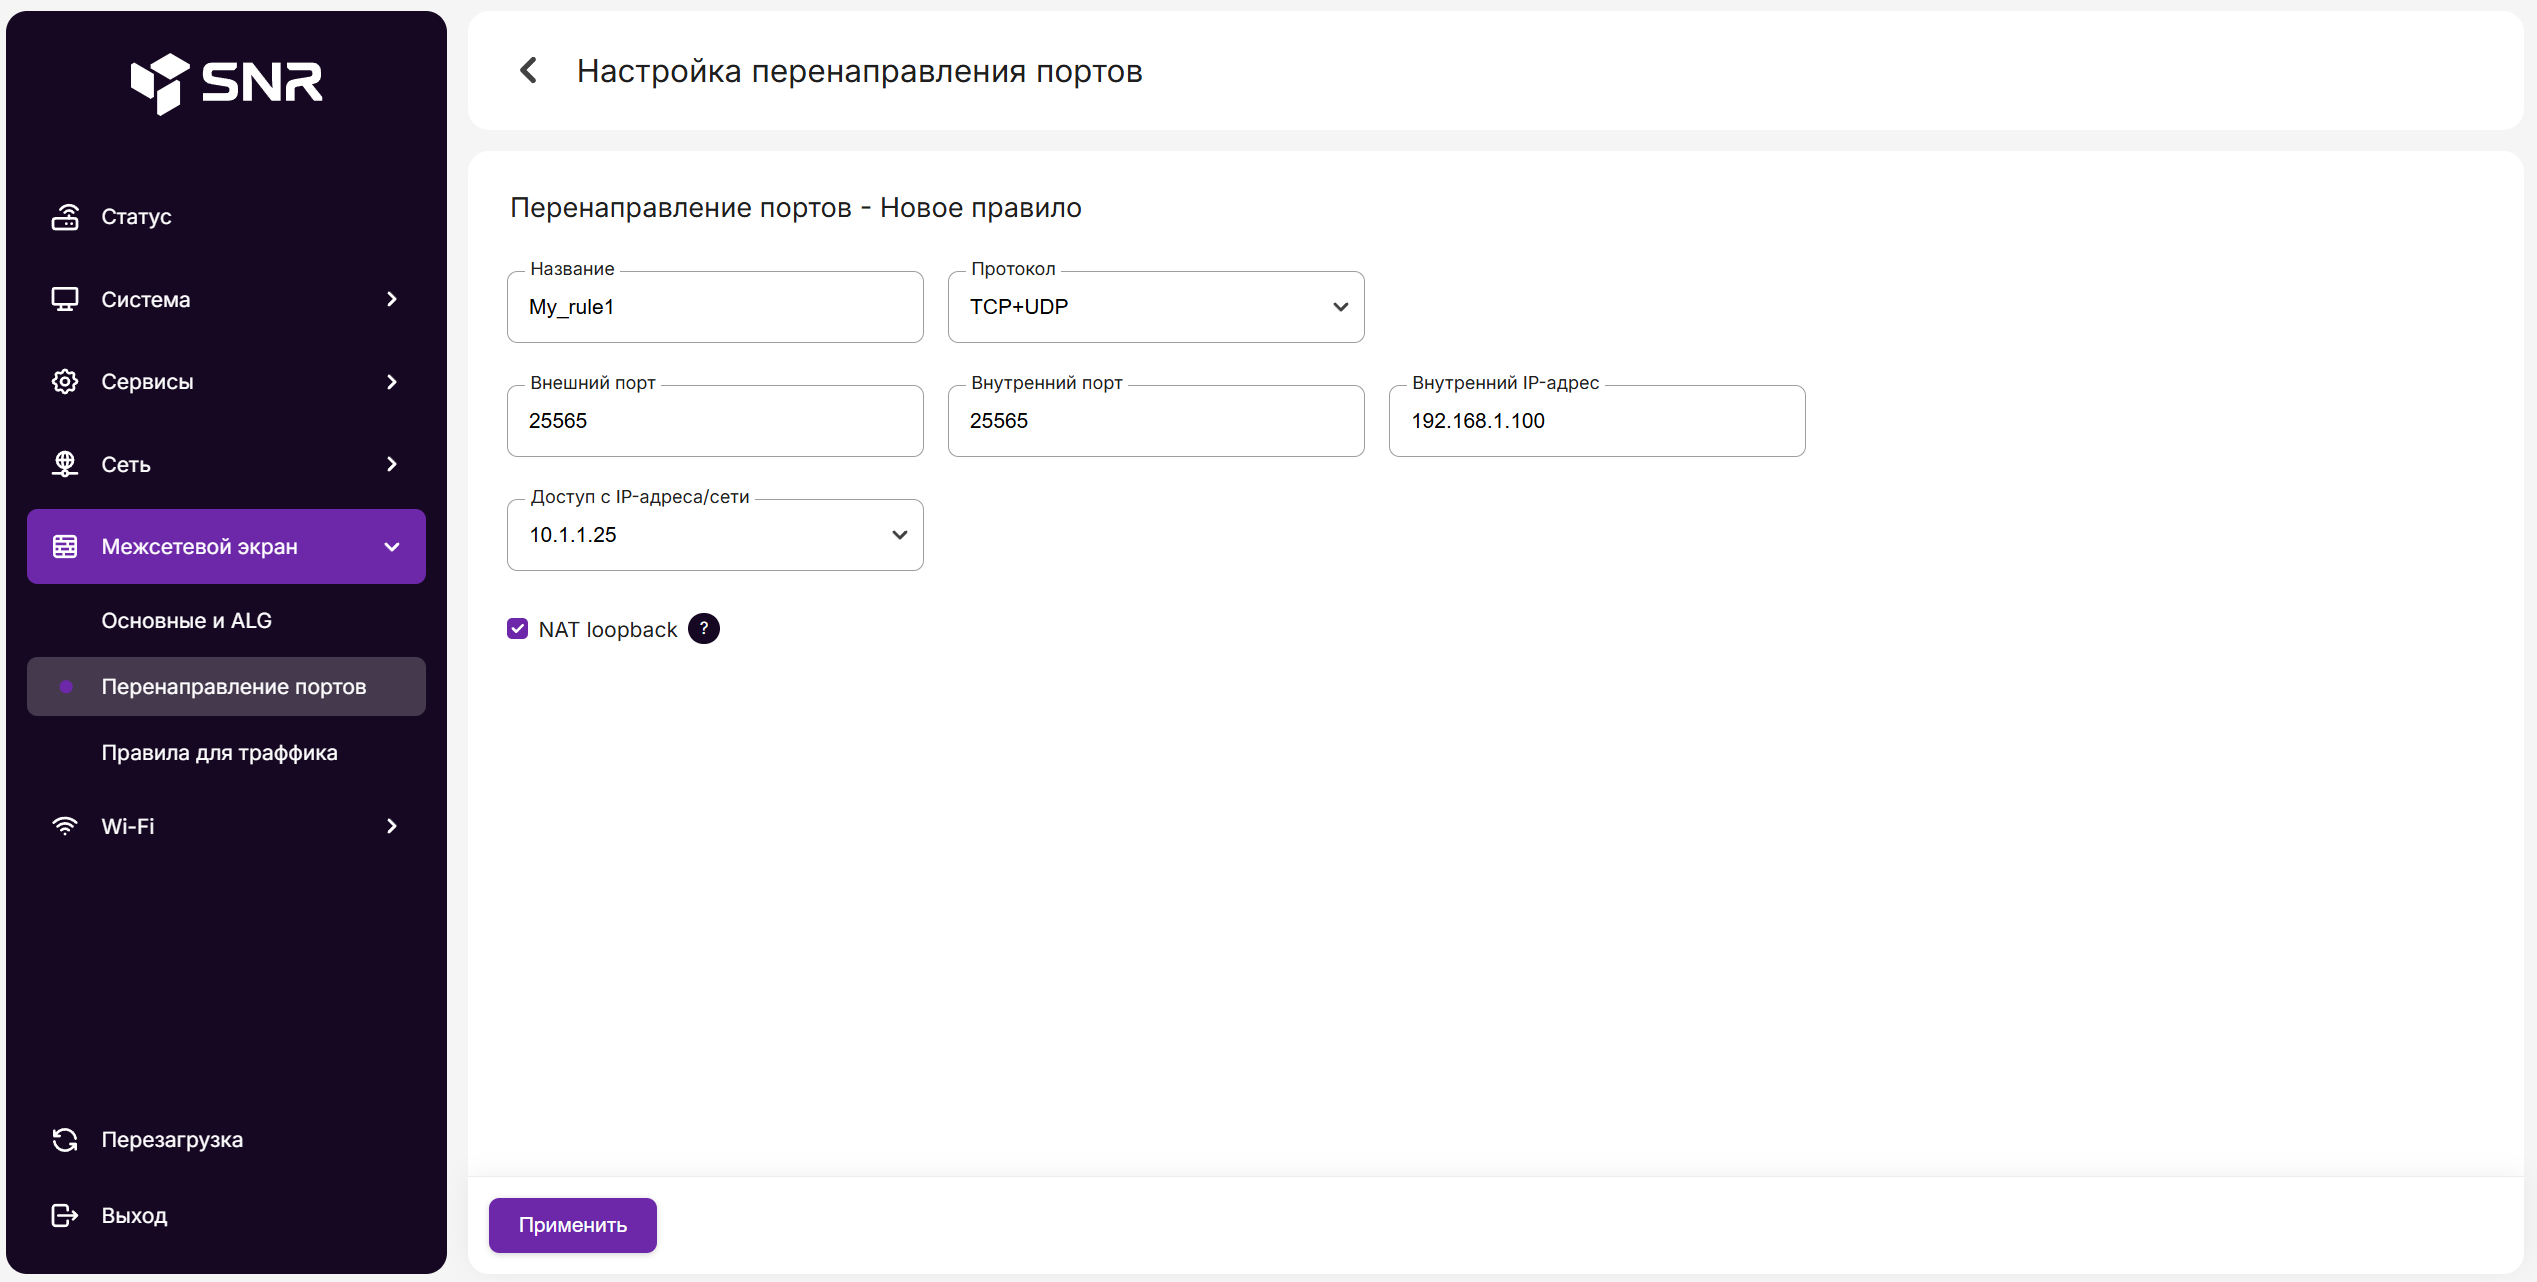Click the Статус router icon

coord(65,217)
